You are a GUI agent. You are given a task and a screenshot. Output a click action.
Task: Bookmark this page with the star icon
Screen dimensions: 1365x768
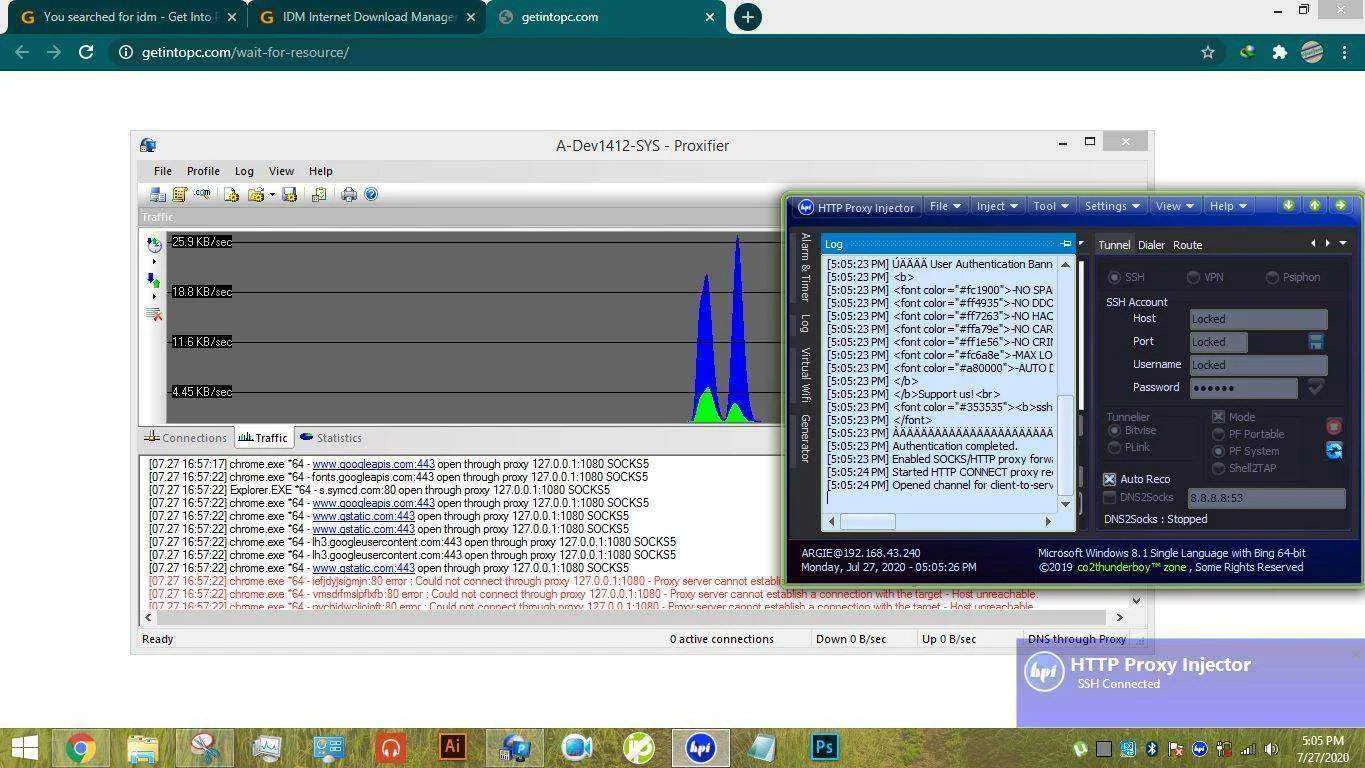pyautogui.click(x=1208, y=52)
